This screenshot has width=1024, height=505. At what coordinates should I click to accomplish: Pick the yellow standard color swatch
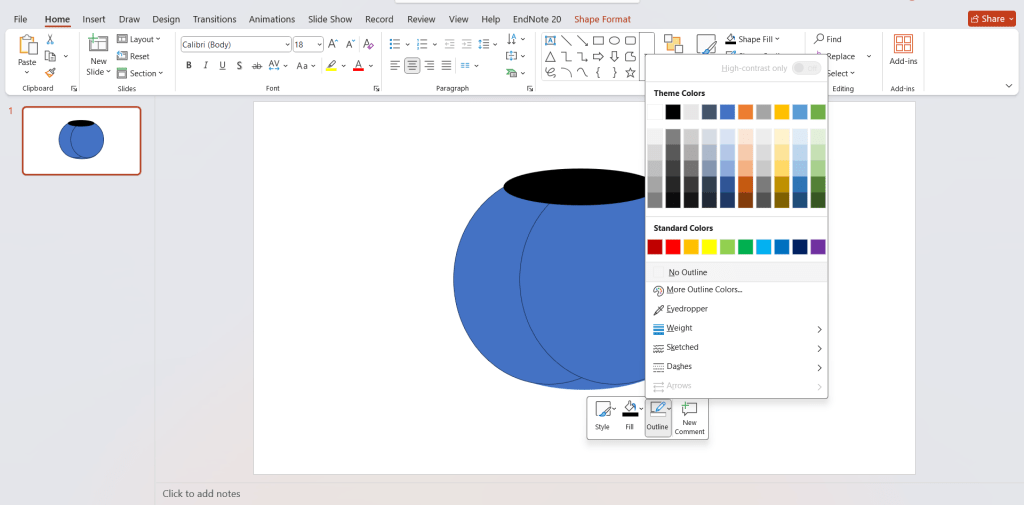pyautogui.click(x=709, y=247)
